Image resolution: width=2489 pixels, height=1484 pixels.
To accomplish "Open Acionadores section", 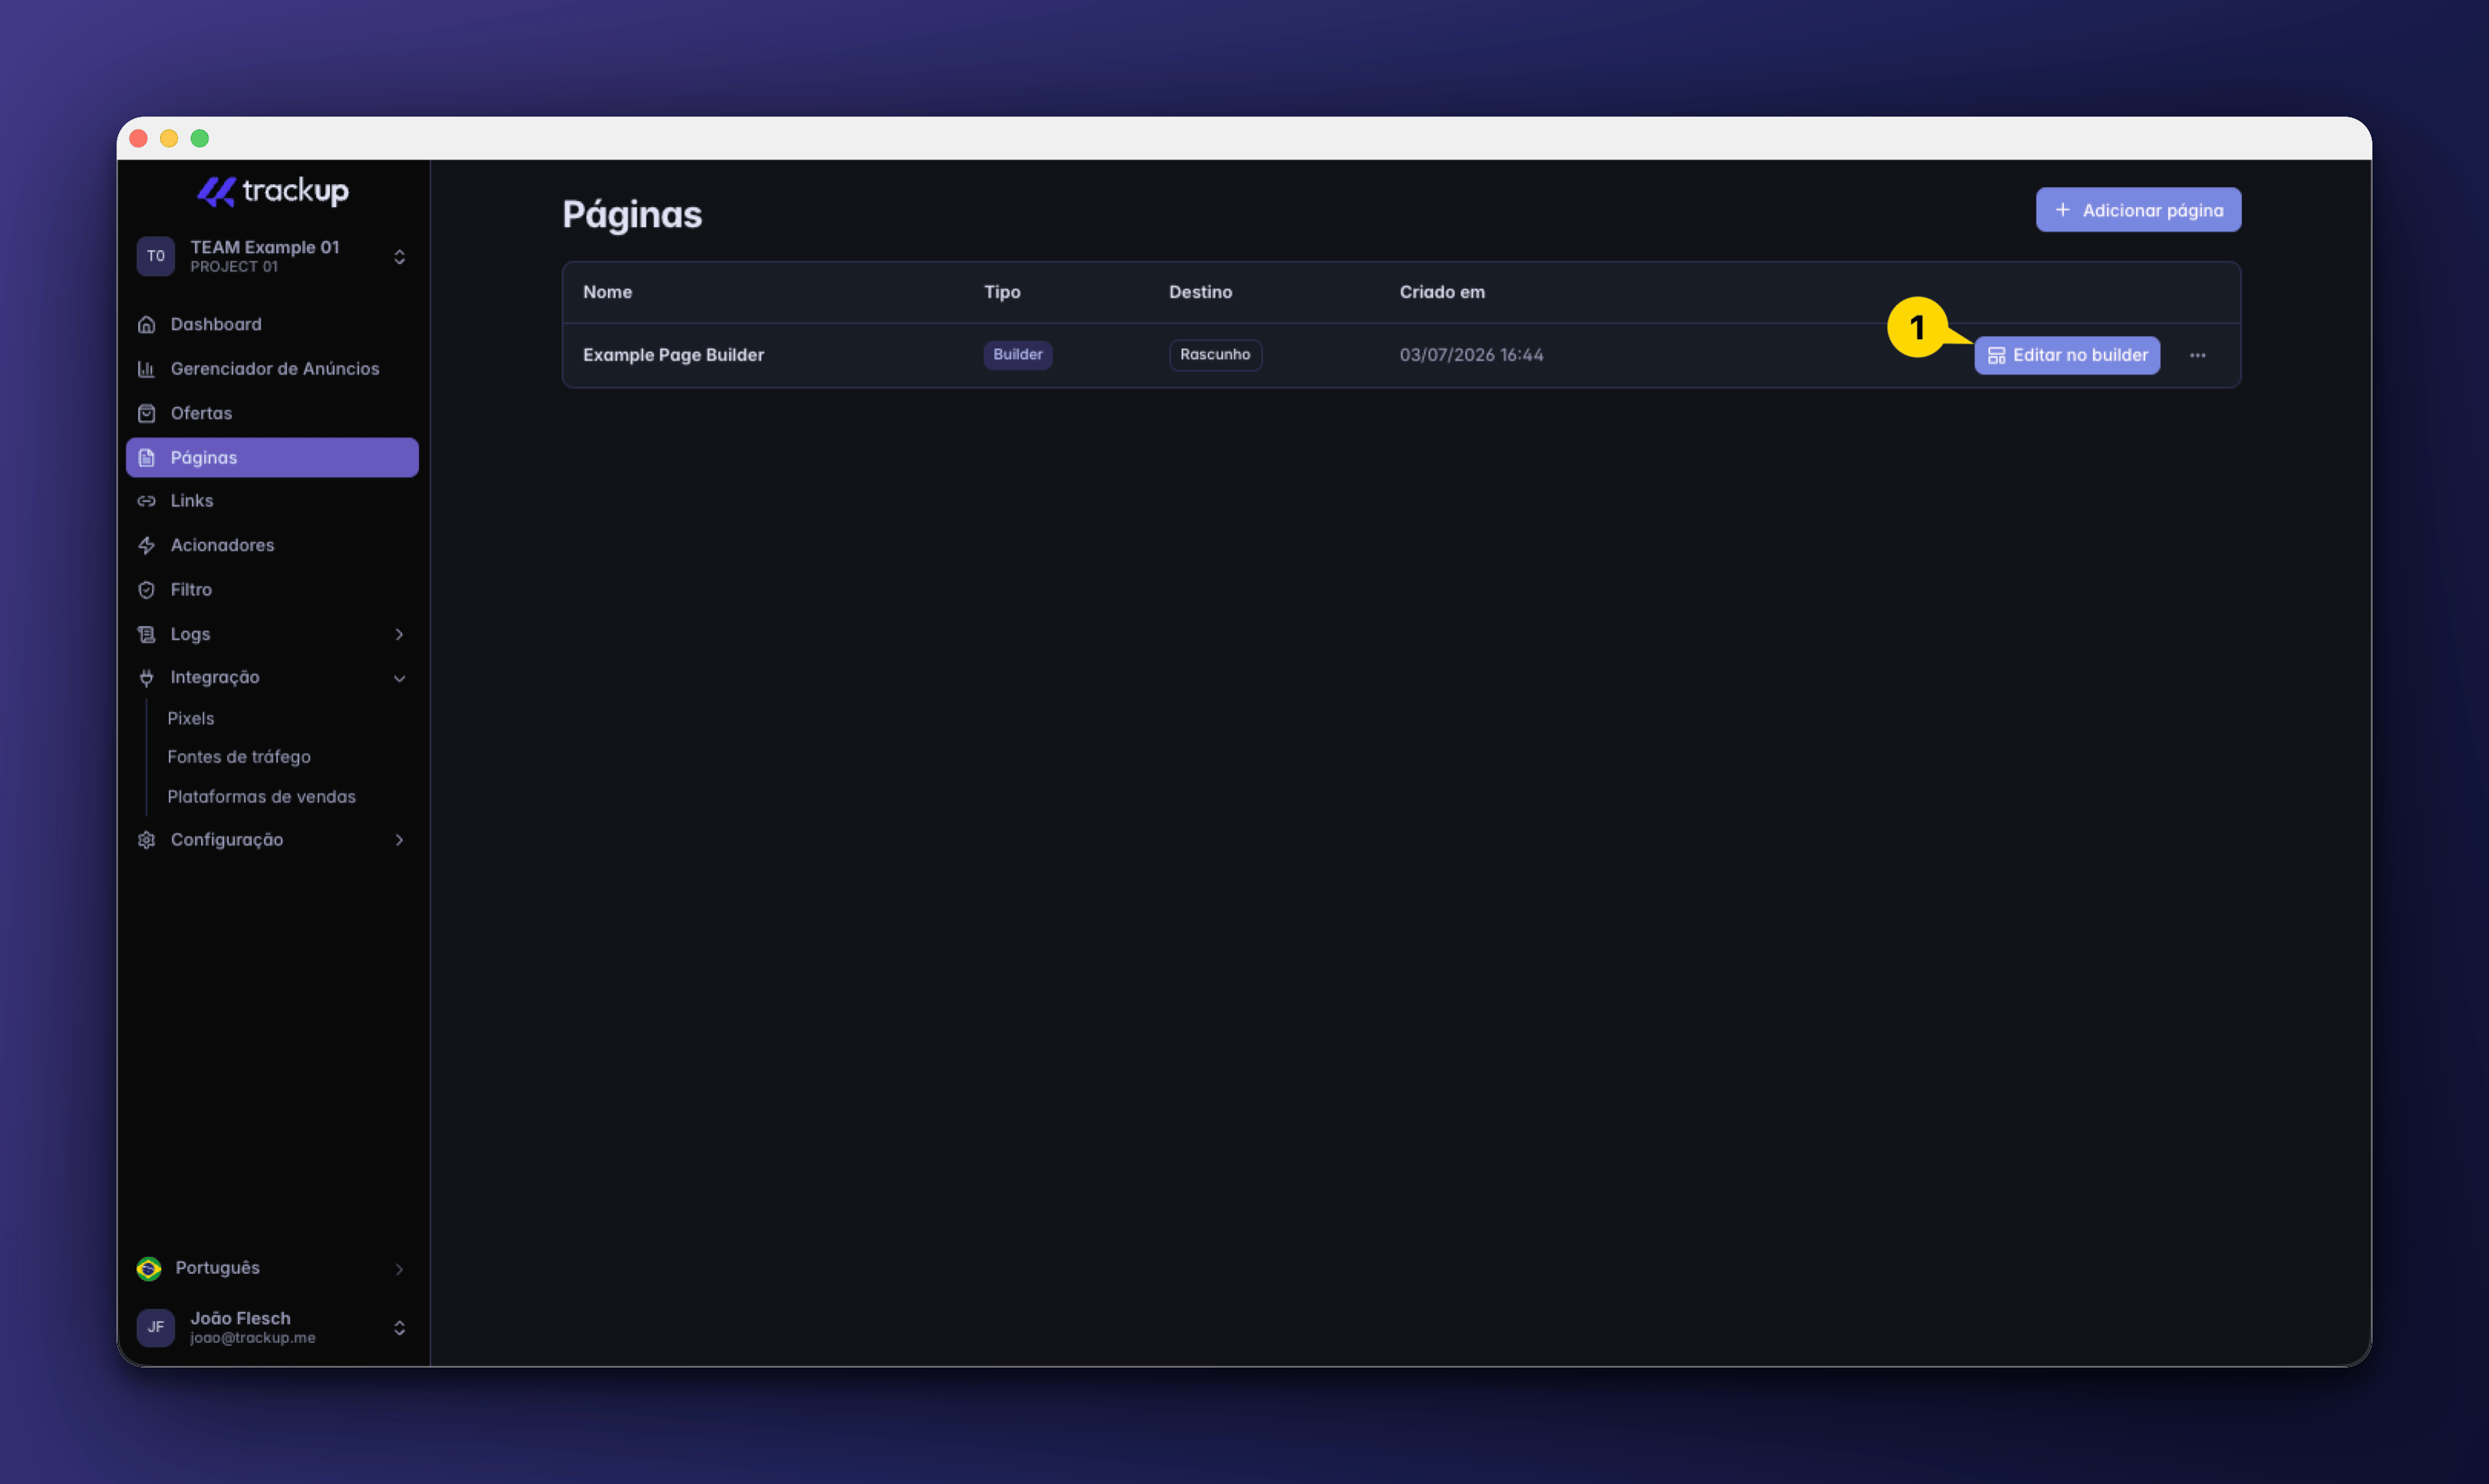I will click(272, 545).
